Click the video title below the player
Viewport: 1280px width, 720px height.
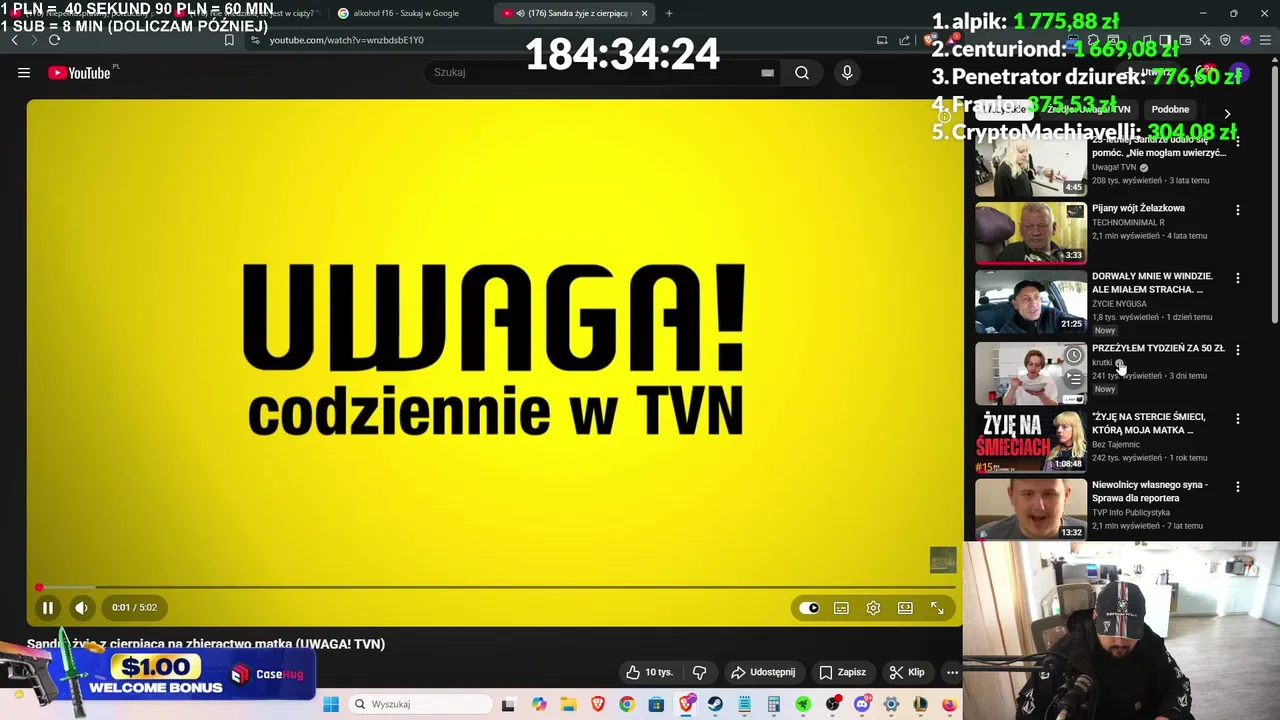pos(206,644)
